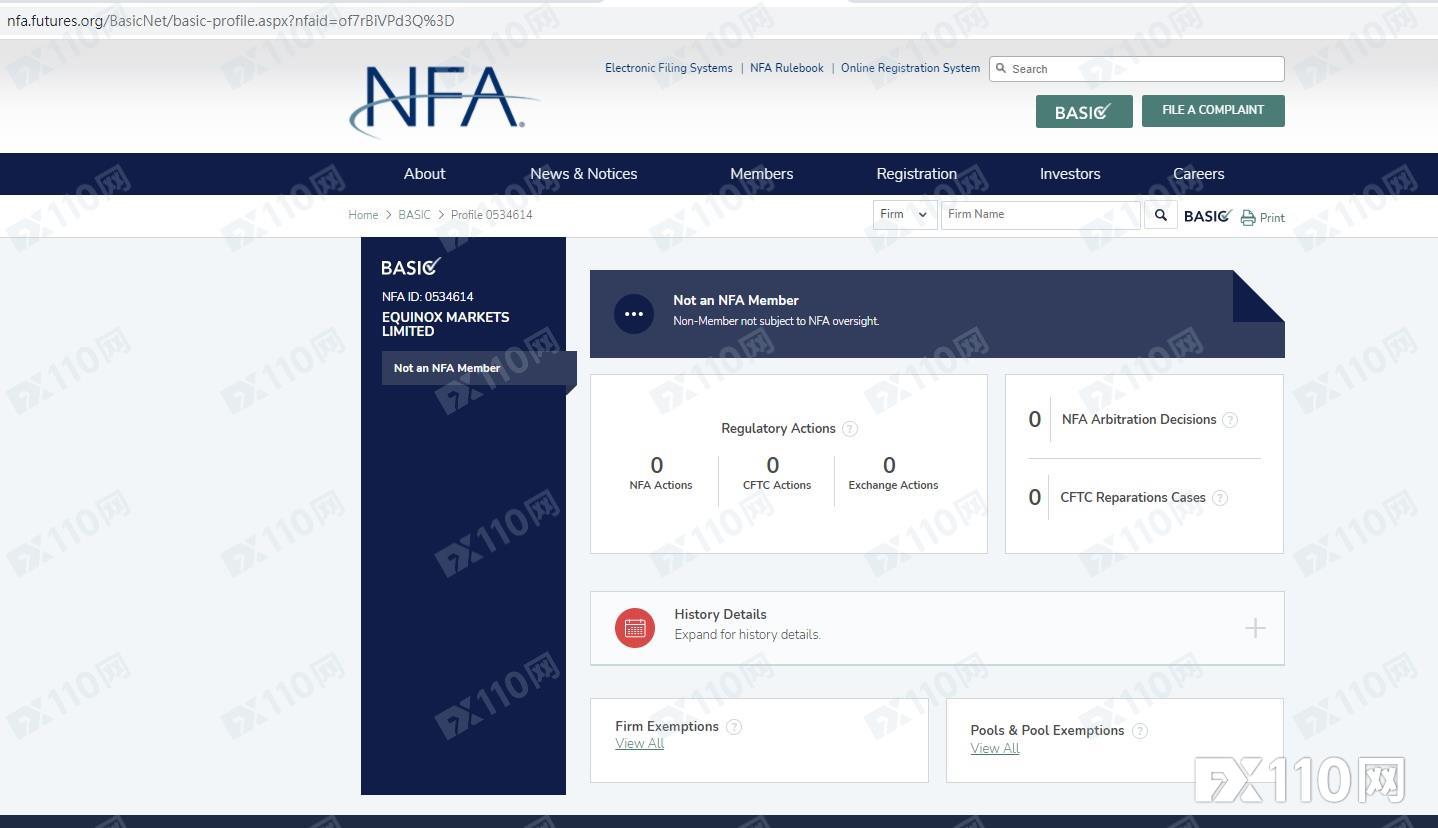Click the BASIC logo in the sidebar
The width and height of the screenshot is (1438, 828).
[x=411, y=267]
